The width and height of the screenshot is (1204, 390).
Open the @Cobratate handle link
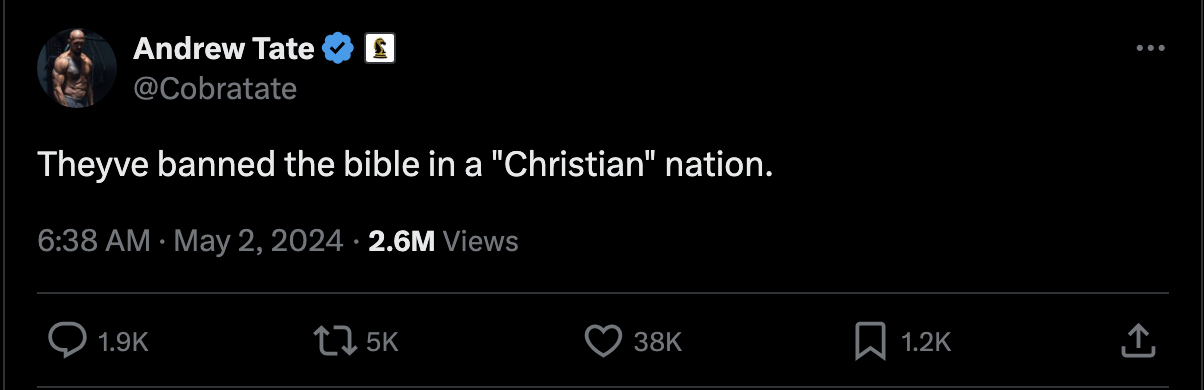click(215, 89)
